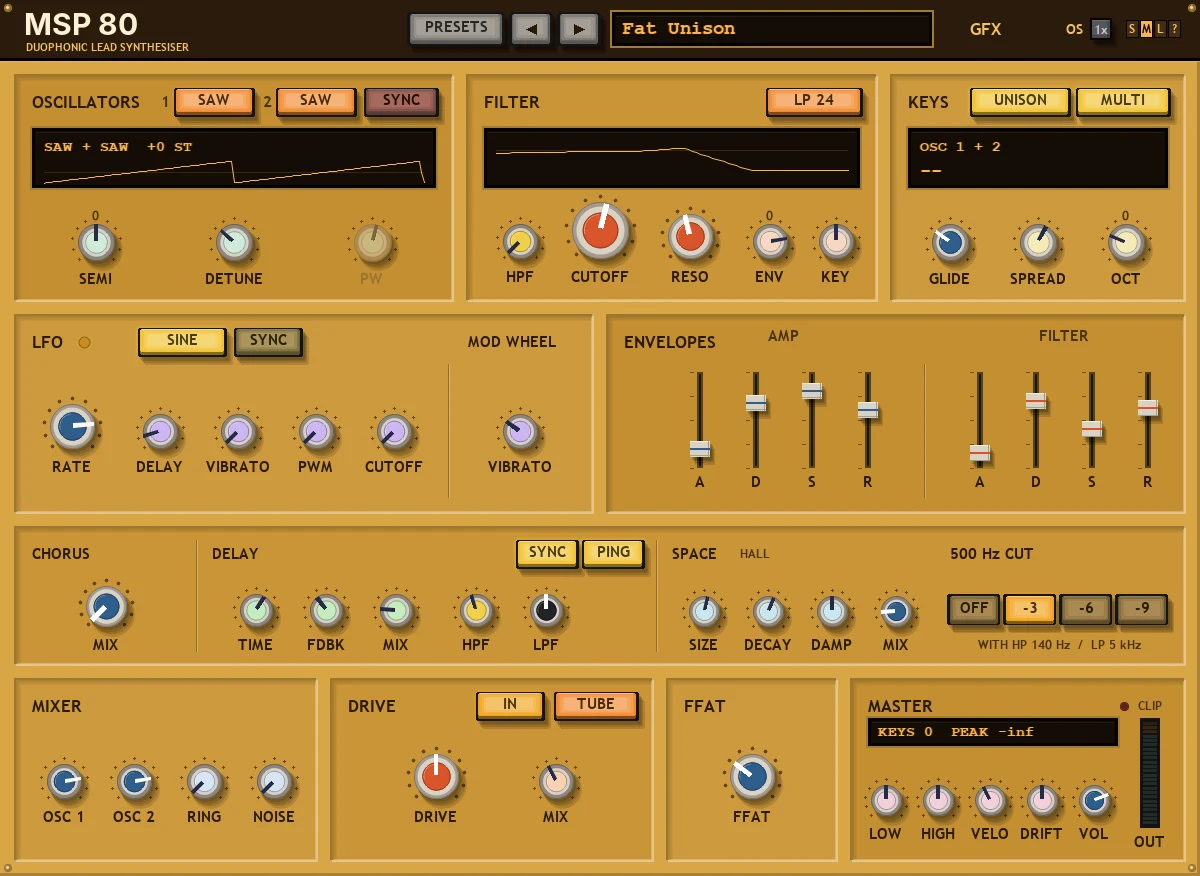Click the space DECAY knob

coord(768,611)
